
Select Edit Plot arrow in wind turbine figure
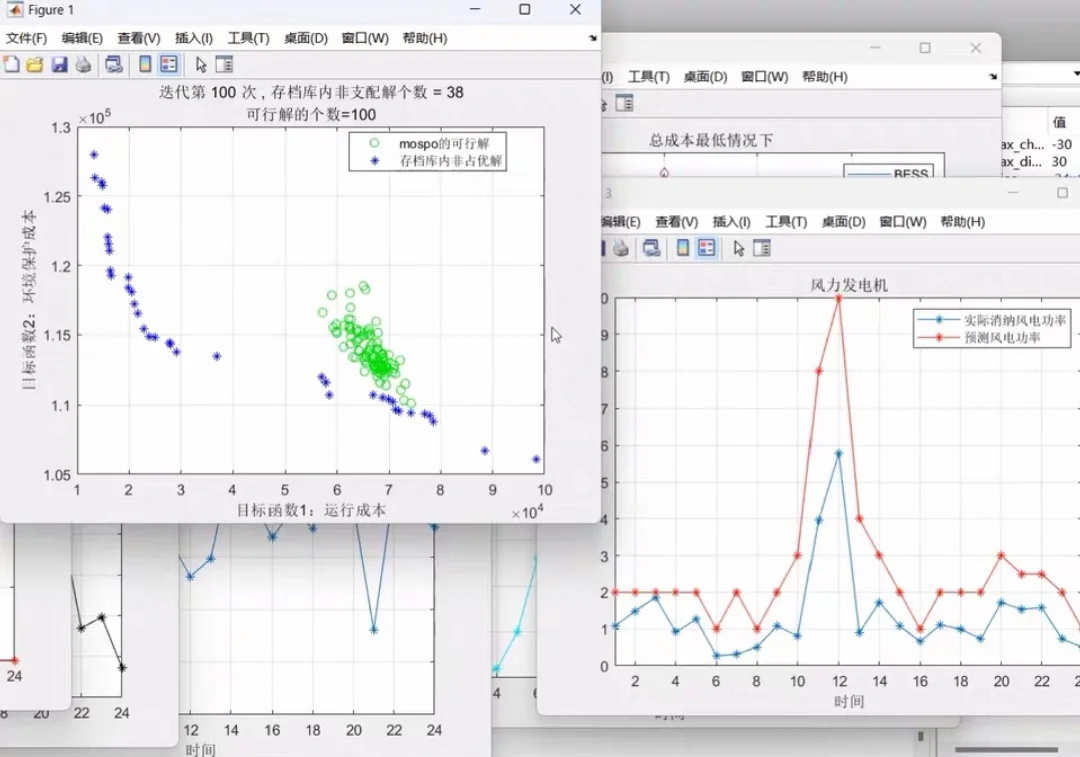[738, 248]
